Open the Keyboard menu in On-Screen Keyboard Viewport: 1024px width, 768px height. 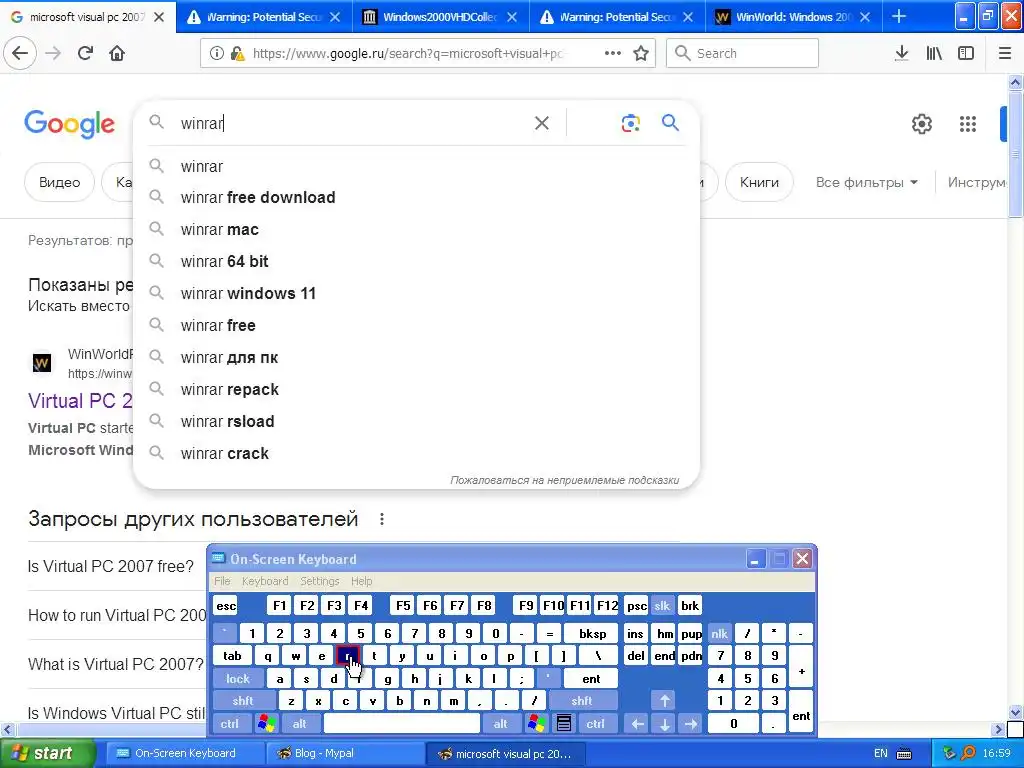click(264, 581)
